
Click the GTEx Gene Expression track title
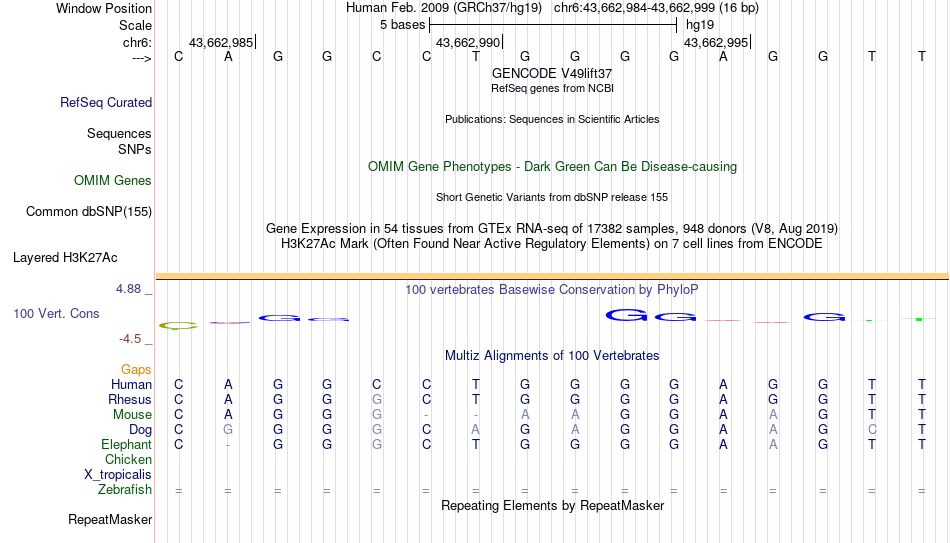coord(552,228)
